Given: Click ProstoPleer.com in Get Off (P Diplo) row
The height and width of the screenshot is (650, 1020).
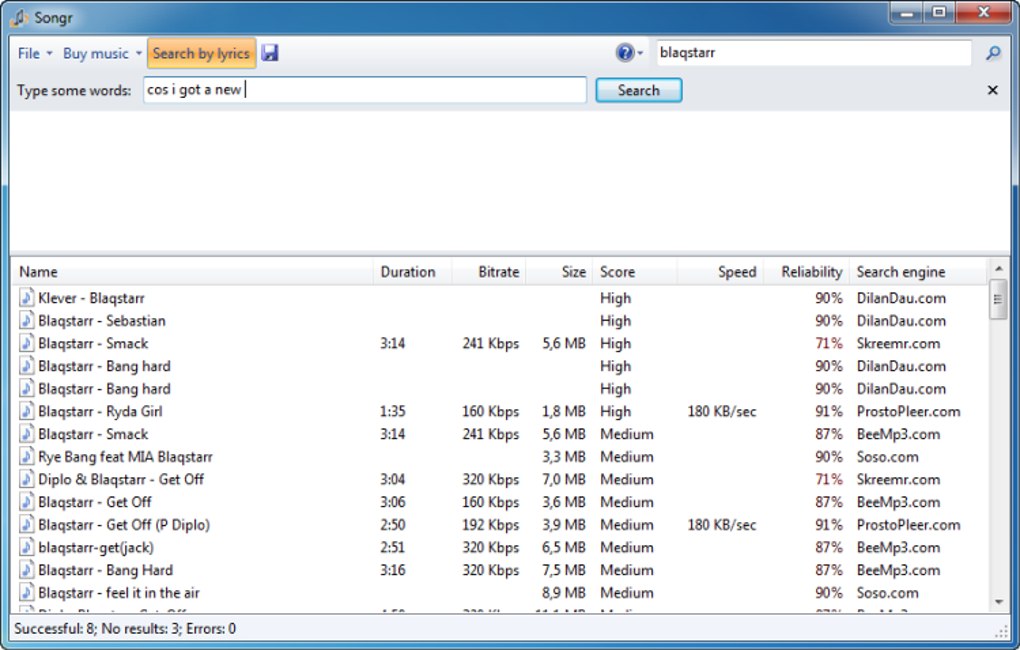Looking at the screenshot, I should (908, 524).
